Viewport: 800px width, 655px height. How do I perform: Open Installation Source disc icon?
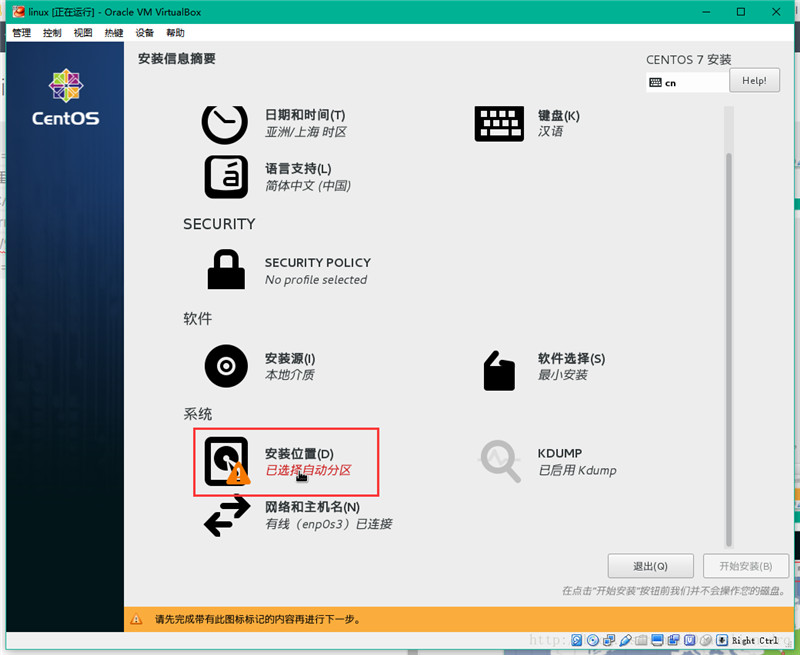[226, 366]
